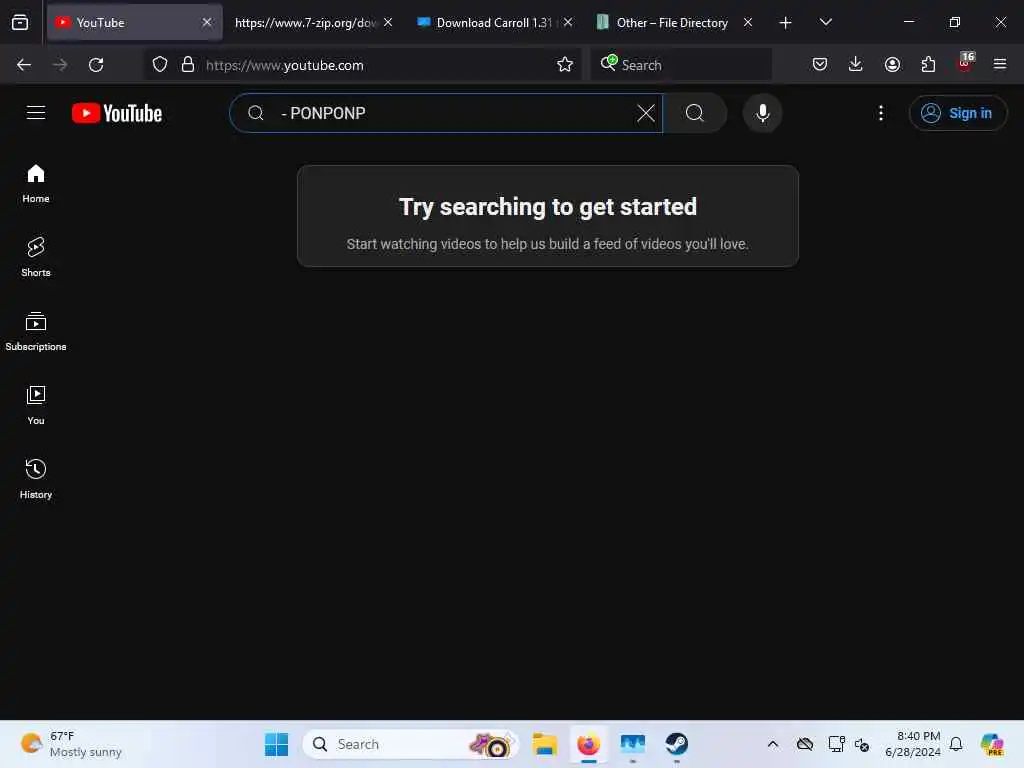Close the 7-zip.org tab
1024x768 pixels.
click(388, 23)
